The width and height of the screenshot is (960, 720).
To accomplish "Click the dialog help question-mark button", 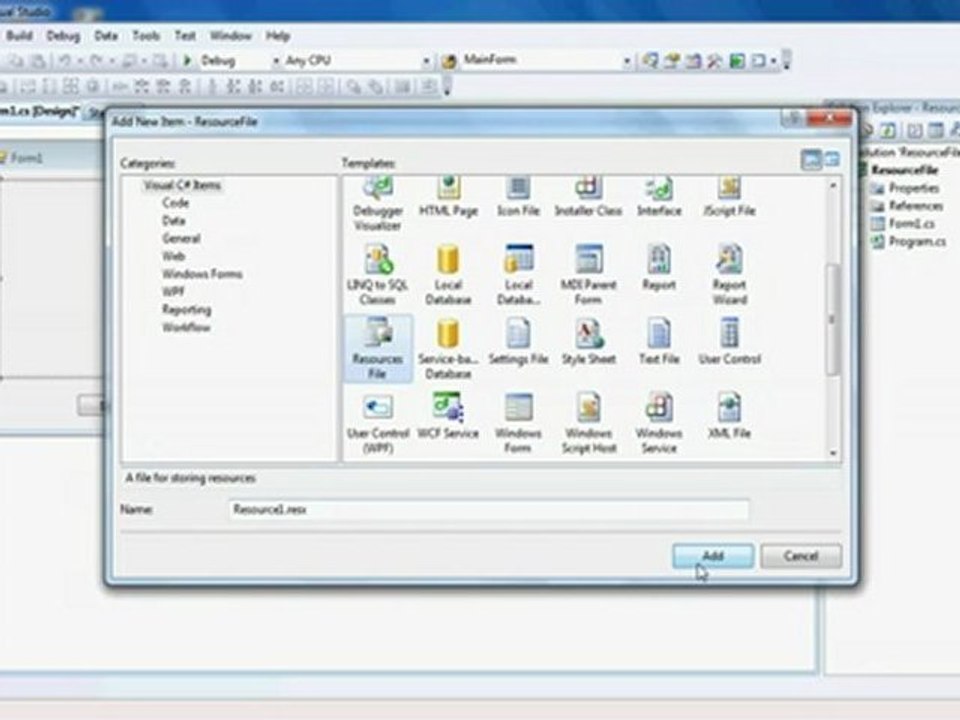I will [x=792, y=118].
